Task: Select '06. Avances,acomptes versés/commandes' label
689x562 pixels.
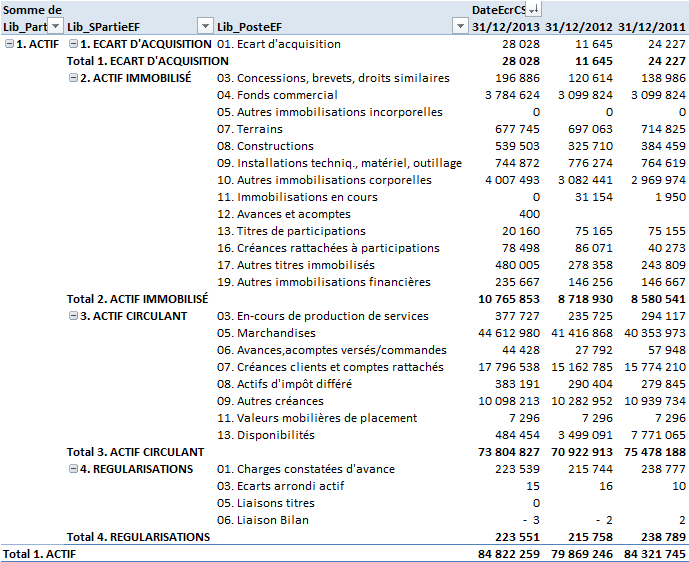Action: pyautogui.click(x=332, y=350)
